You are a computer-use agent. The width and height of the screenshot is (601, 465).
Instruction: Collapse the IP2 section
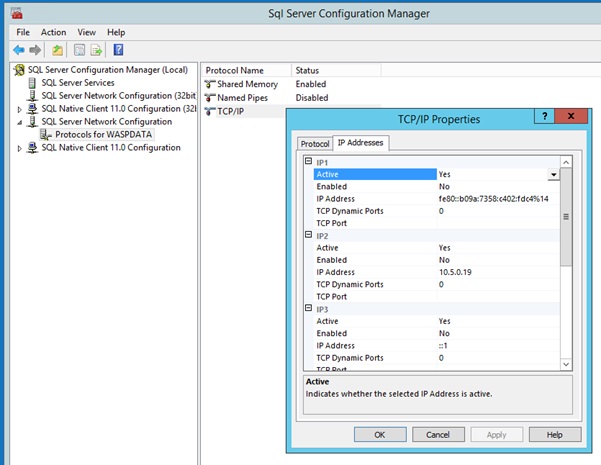pyautogui.click(x=307, y=235)
